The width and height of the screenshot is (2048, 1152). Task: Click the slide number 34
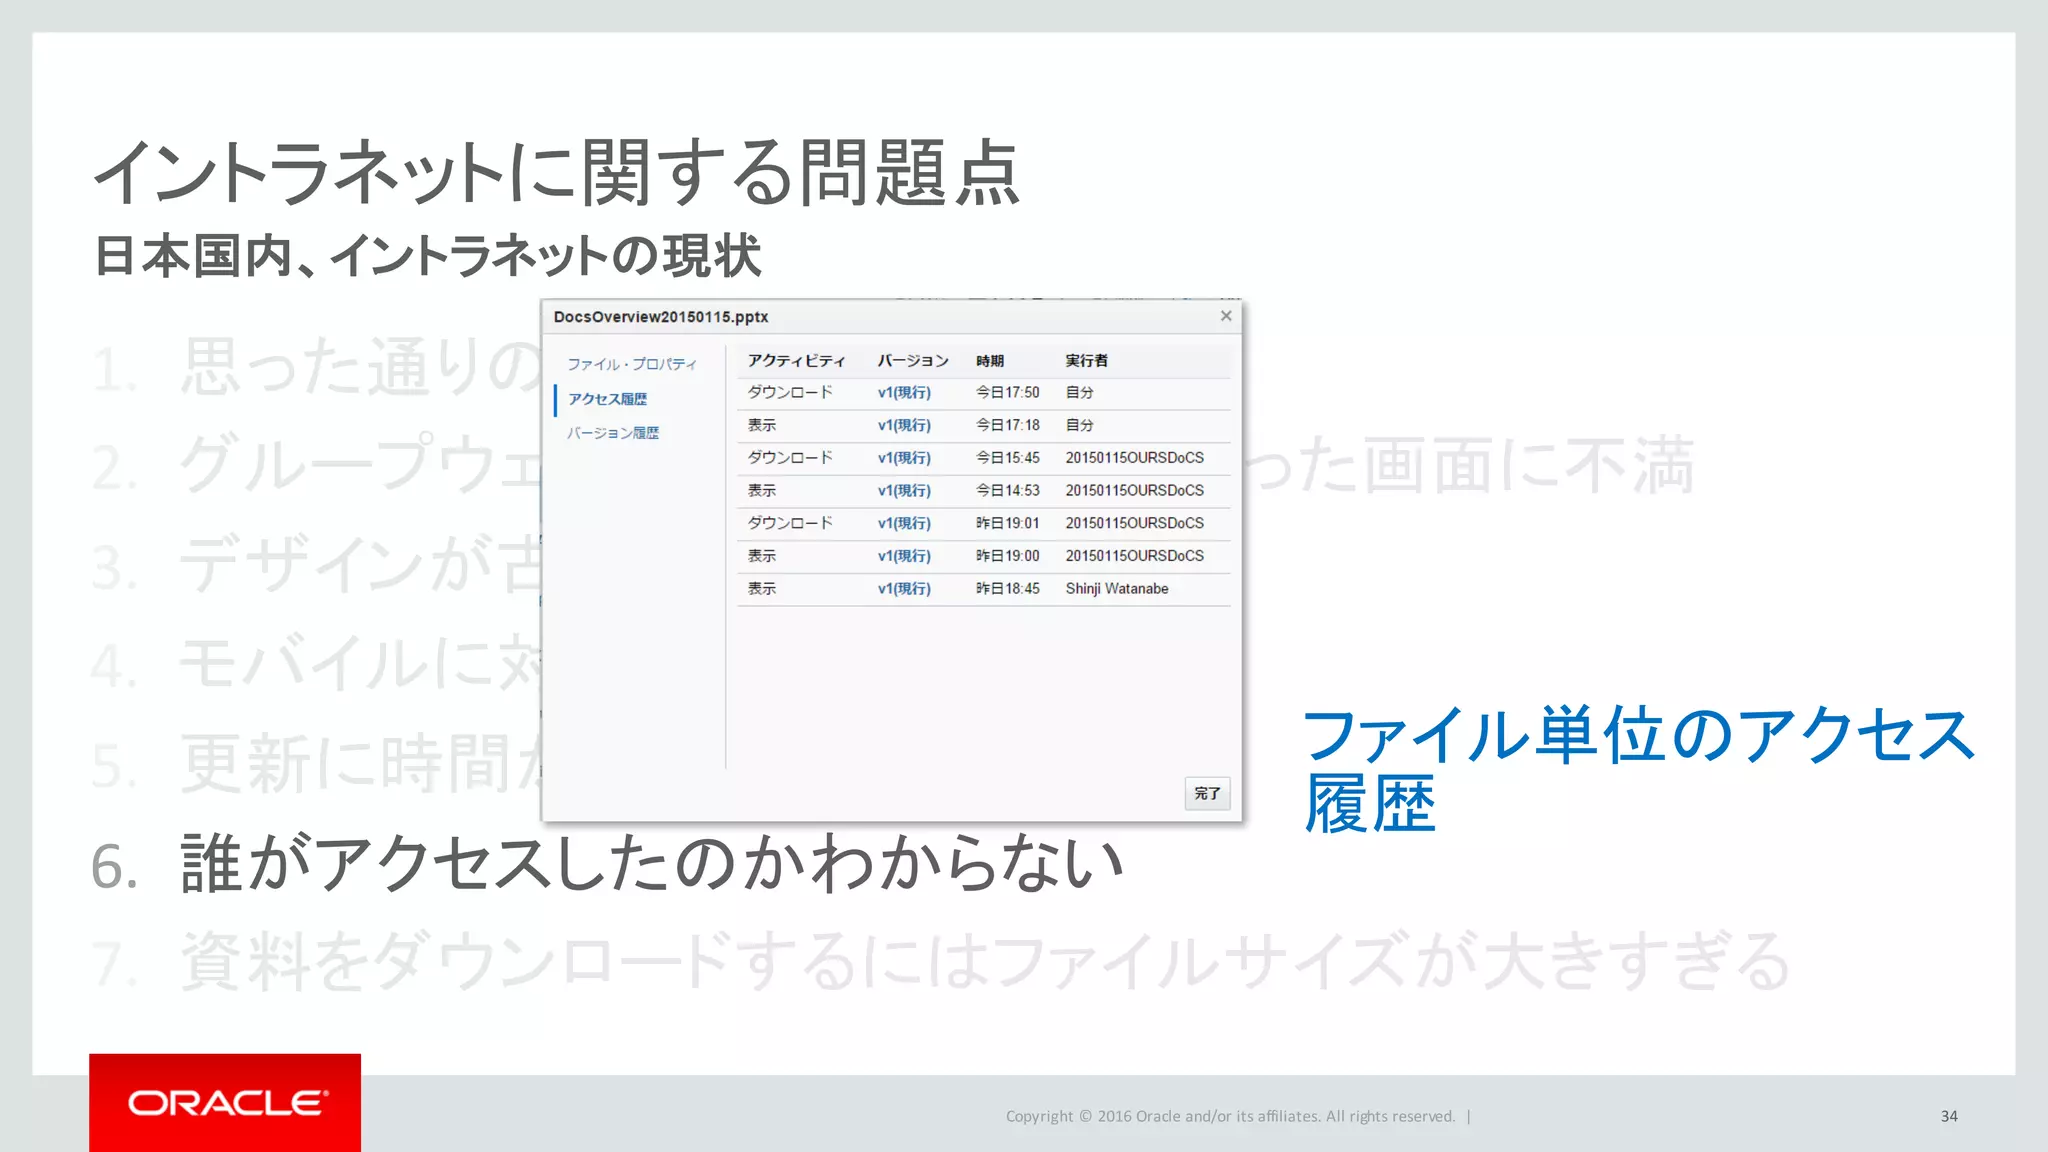click(x=1949, y=1116)
